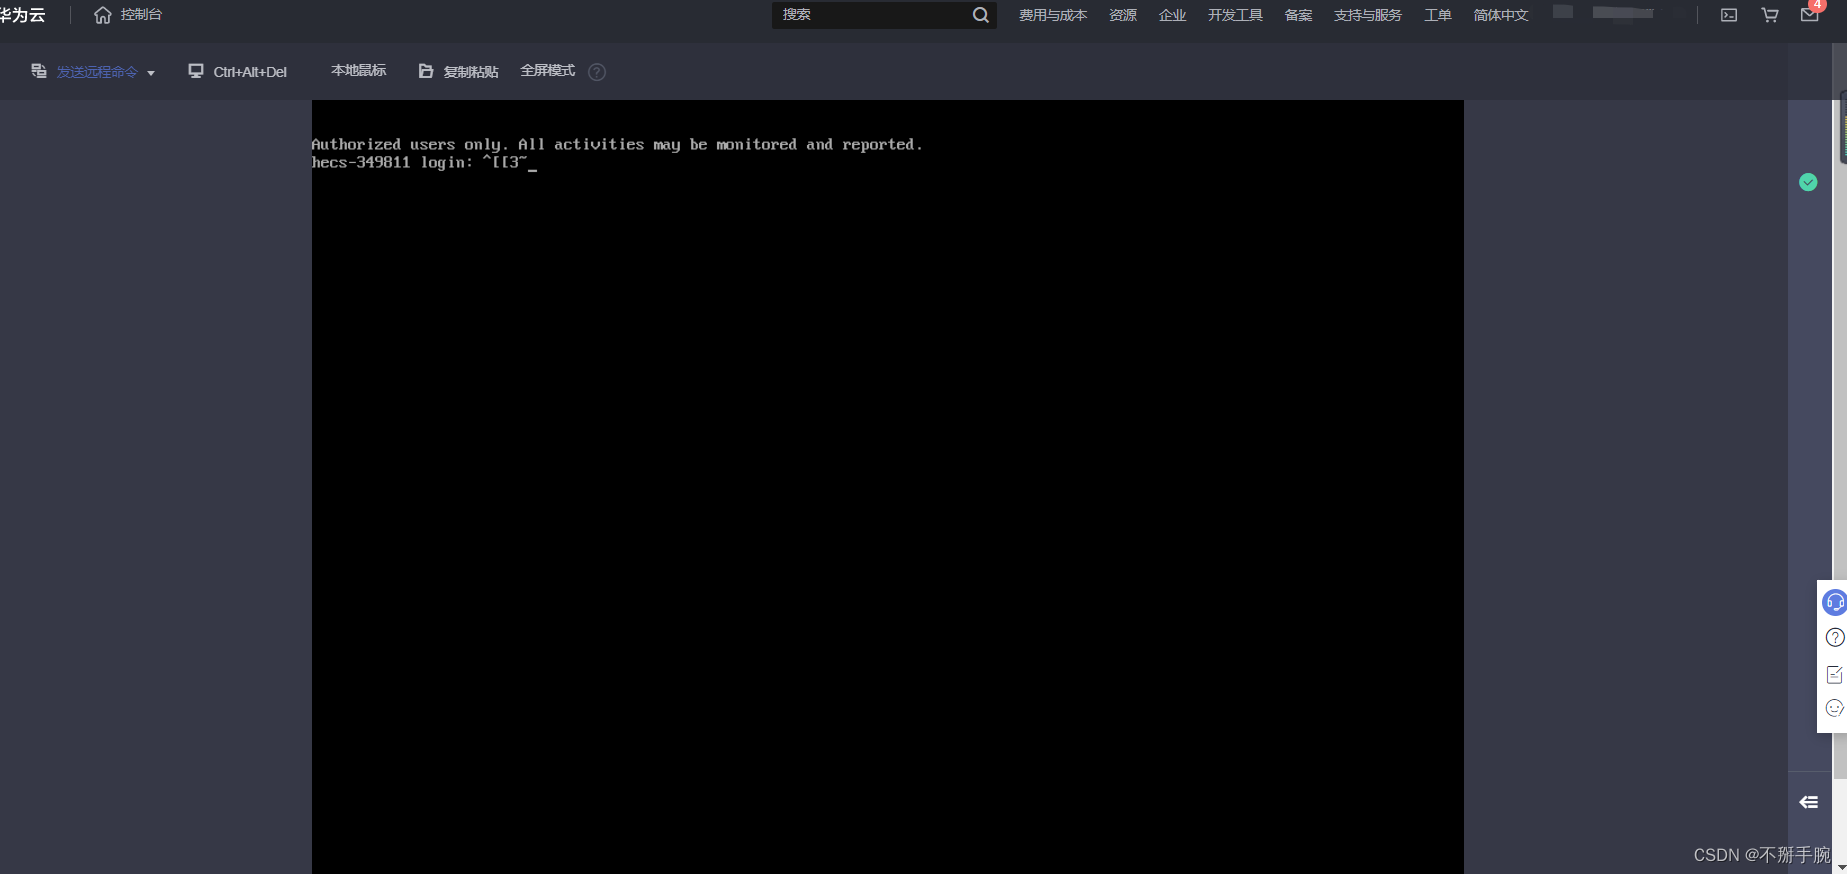Image resolution: width=1847 pixels, height=874 pixels.
Task: Open the 企业 menu
Action: click(1172, 15)
